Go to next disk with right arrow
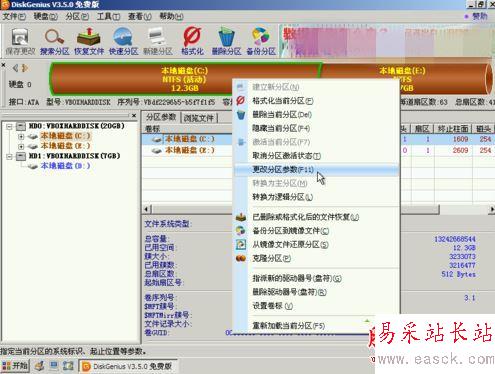The width and height of the screenshot is (495, 374). [25, 68]
